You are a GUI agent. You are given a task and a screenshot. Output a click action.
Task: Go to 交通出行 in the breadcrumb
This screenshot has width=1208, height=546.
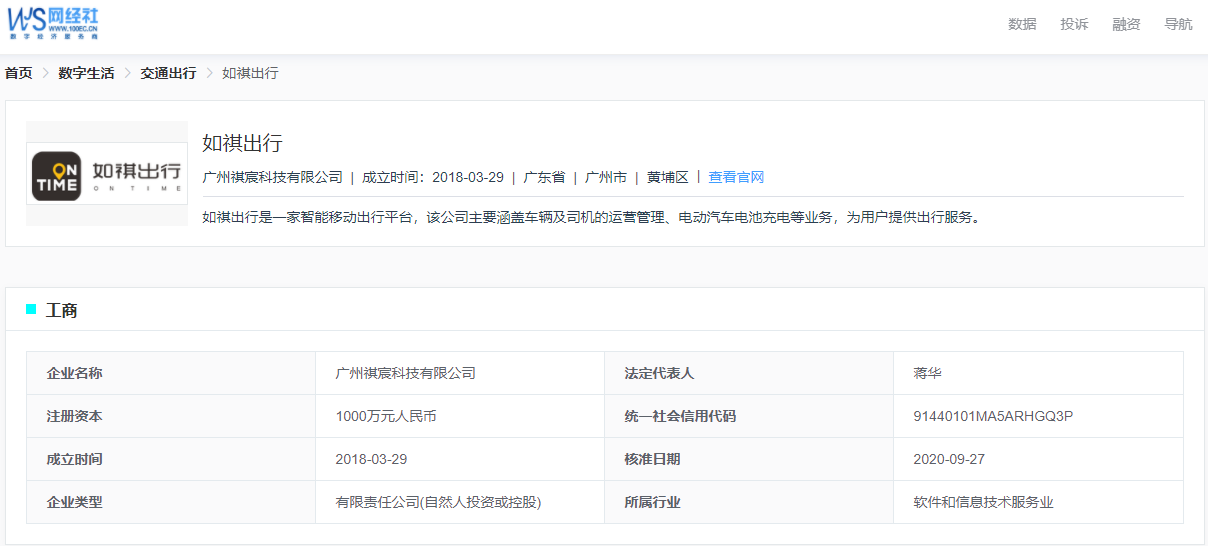coord(168,73)
